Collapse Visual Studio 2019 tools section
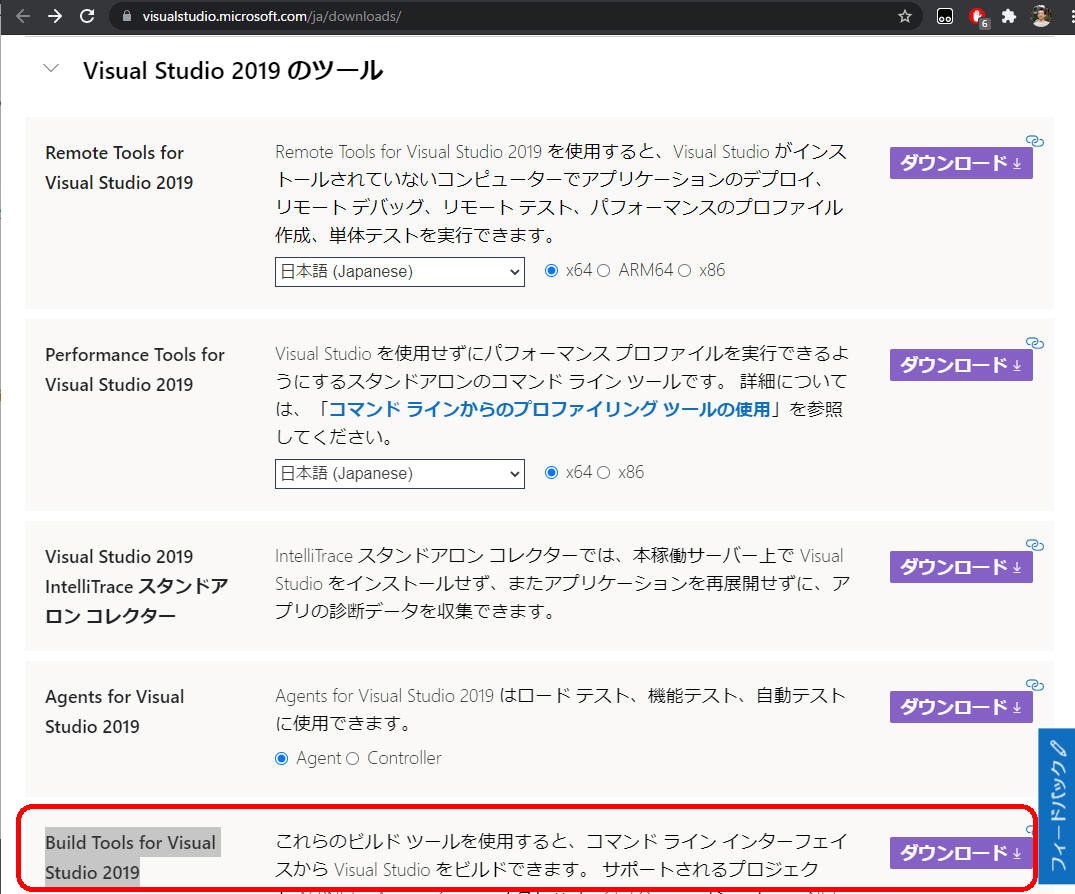Screen dimensions: 1075x894 pos(51,68)
